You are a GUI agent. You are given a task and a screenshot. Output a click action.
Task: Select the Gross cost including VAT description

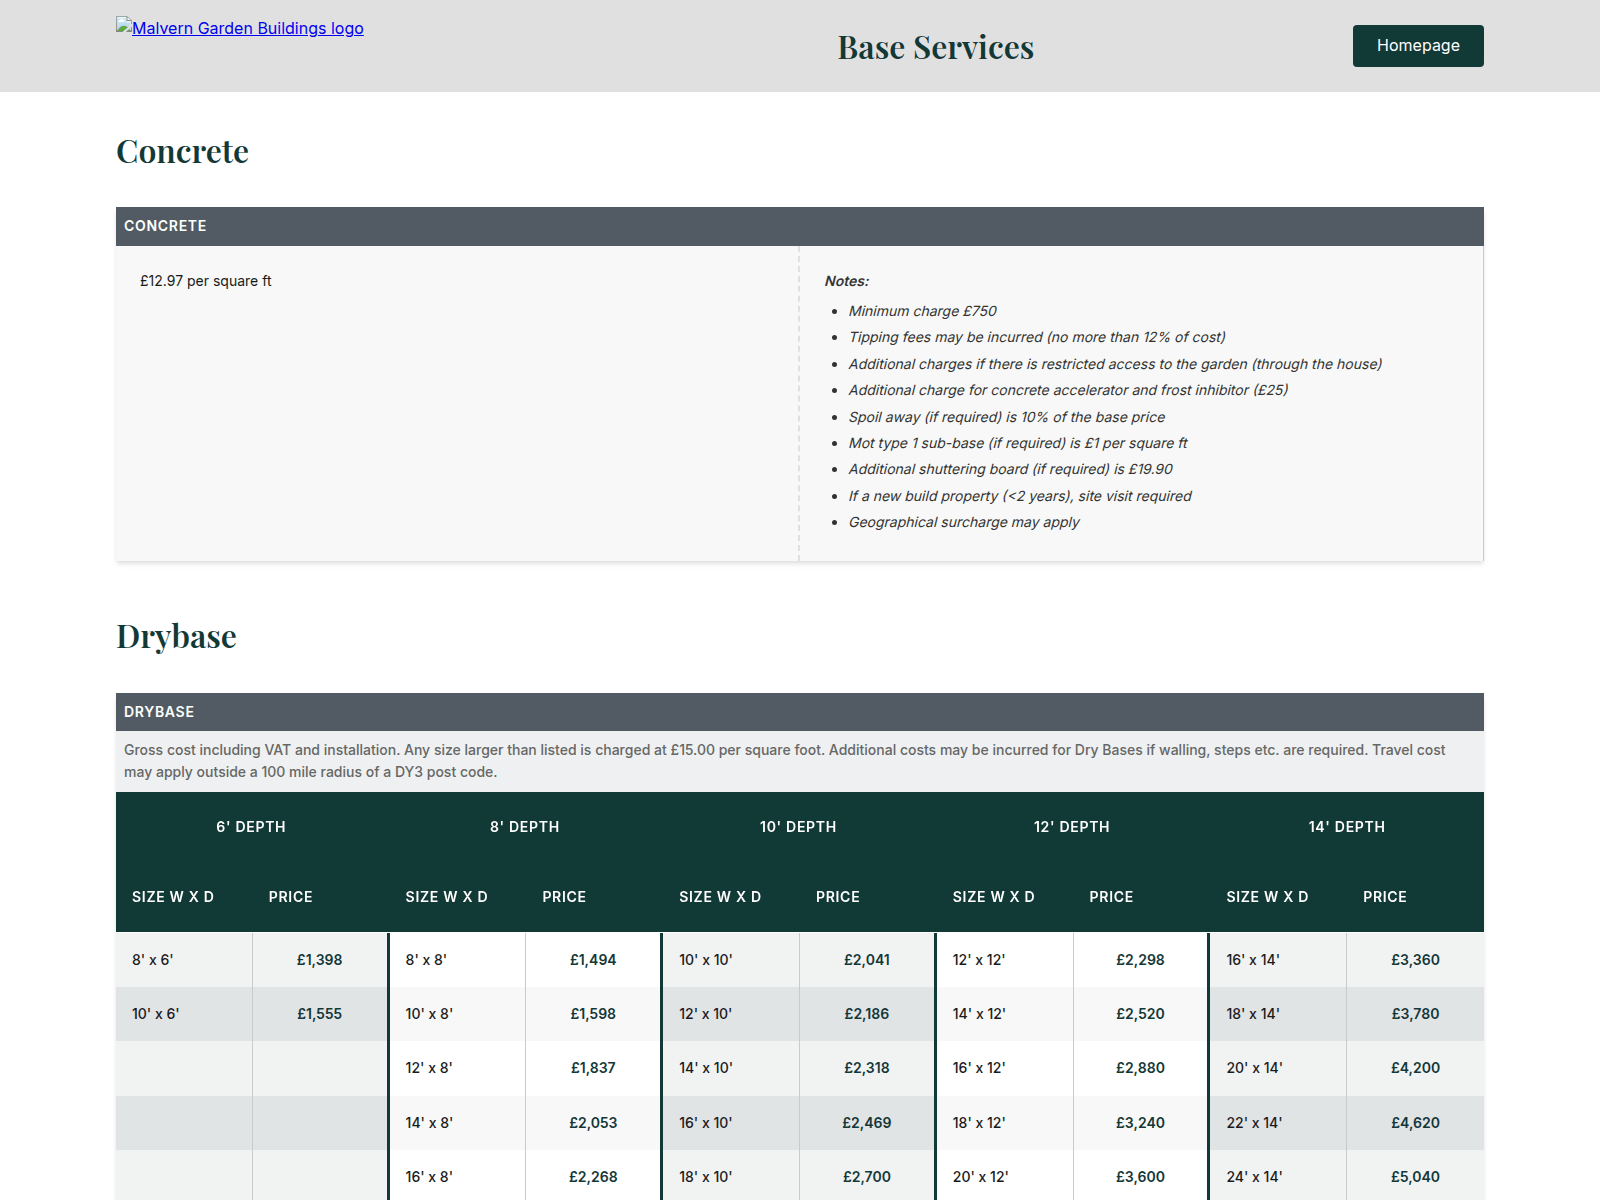[x=800, y=761]
